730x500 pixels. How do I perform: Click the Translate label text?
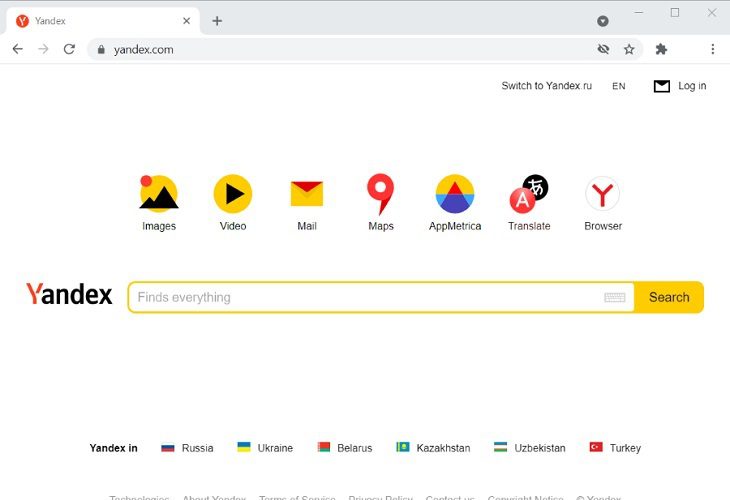click(x=529, y=226)
